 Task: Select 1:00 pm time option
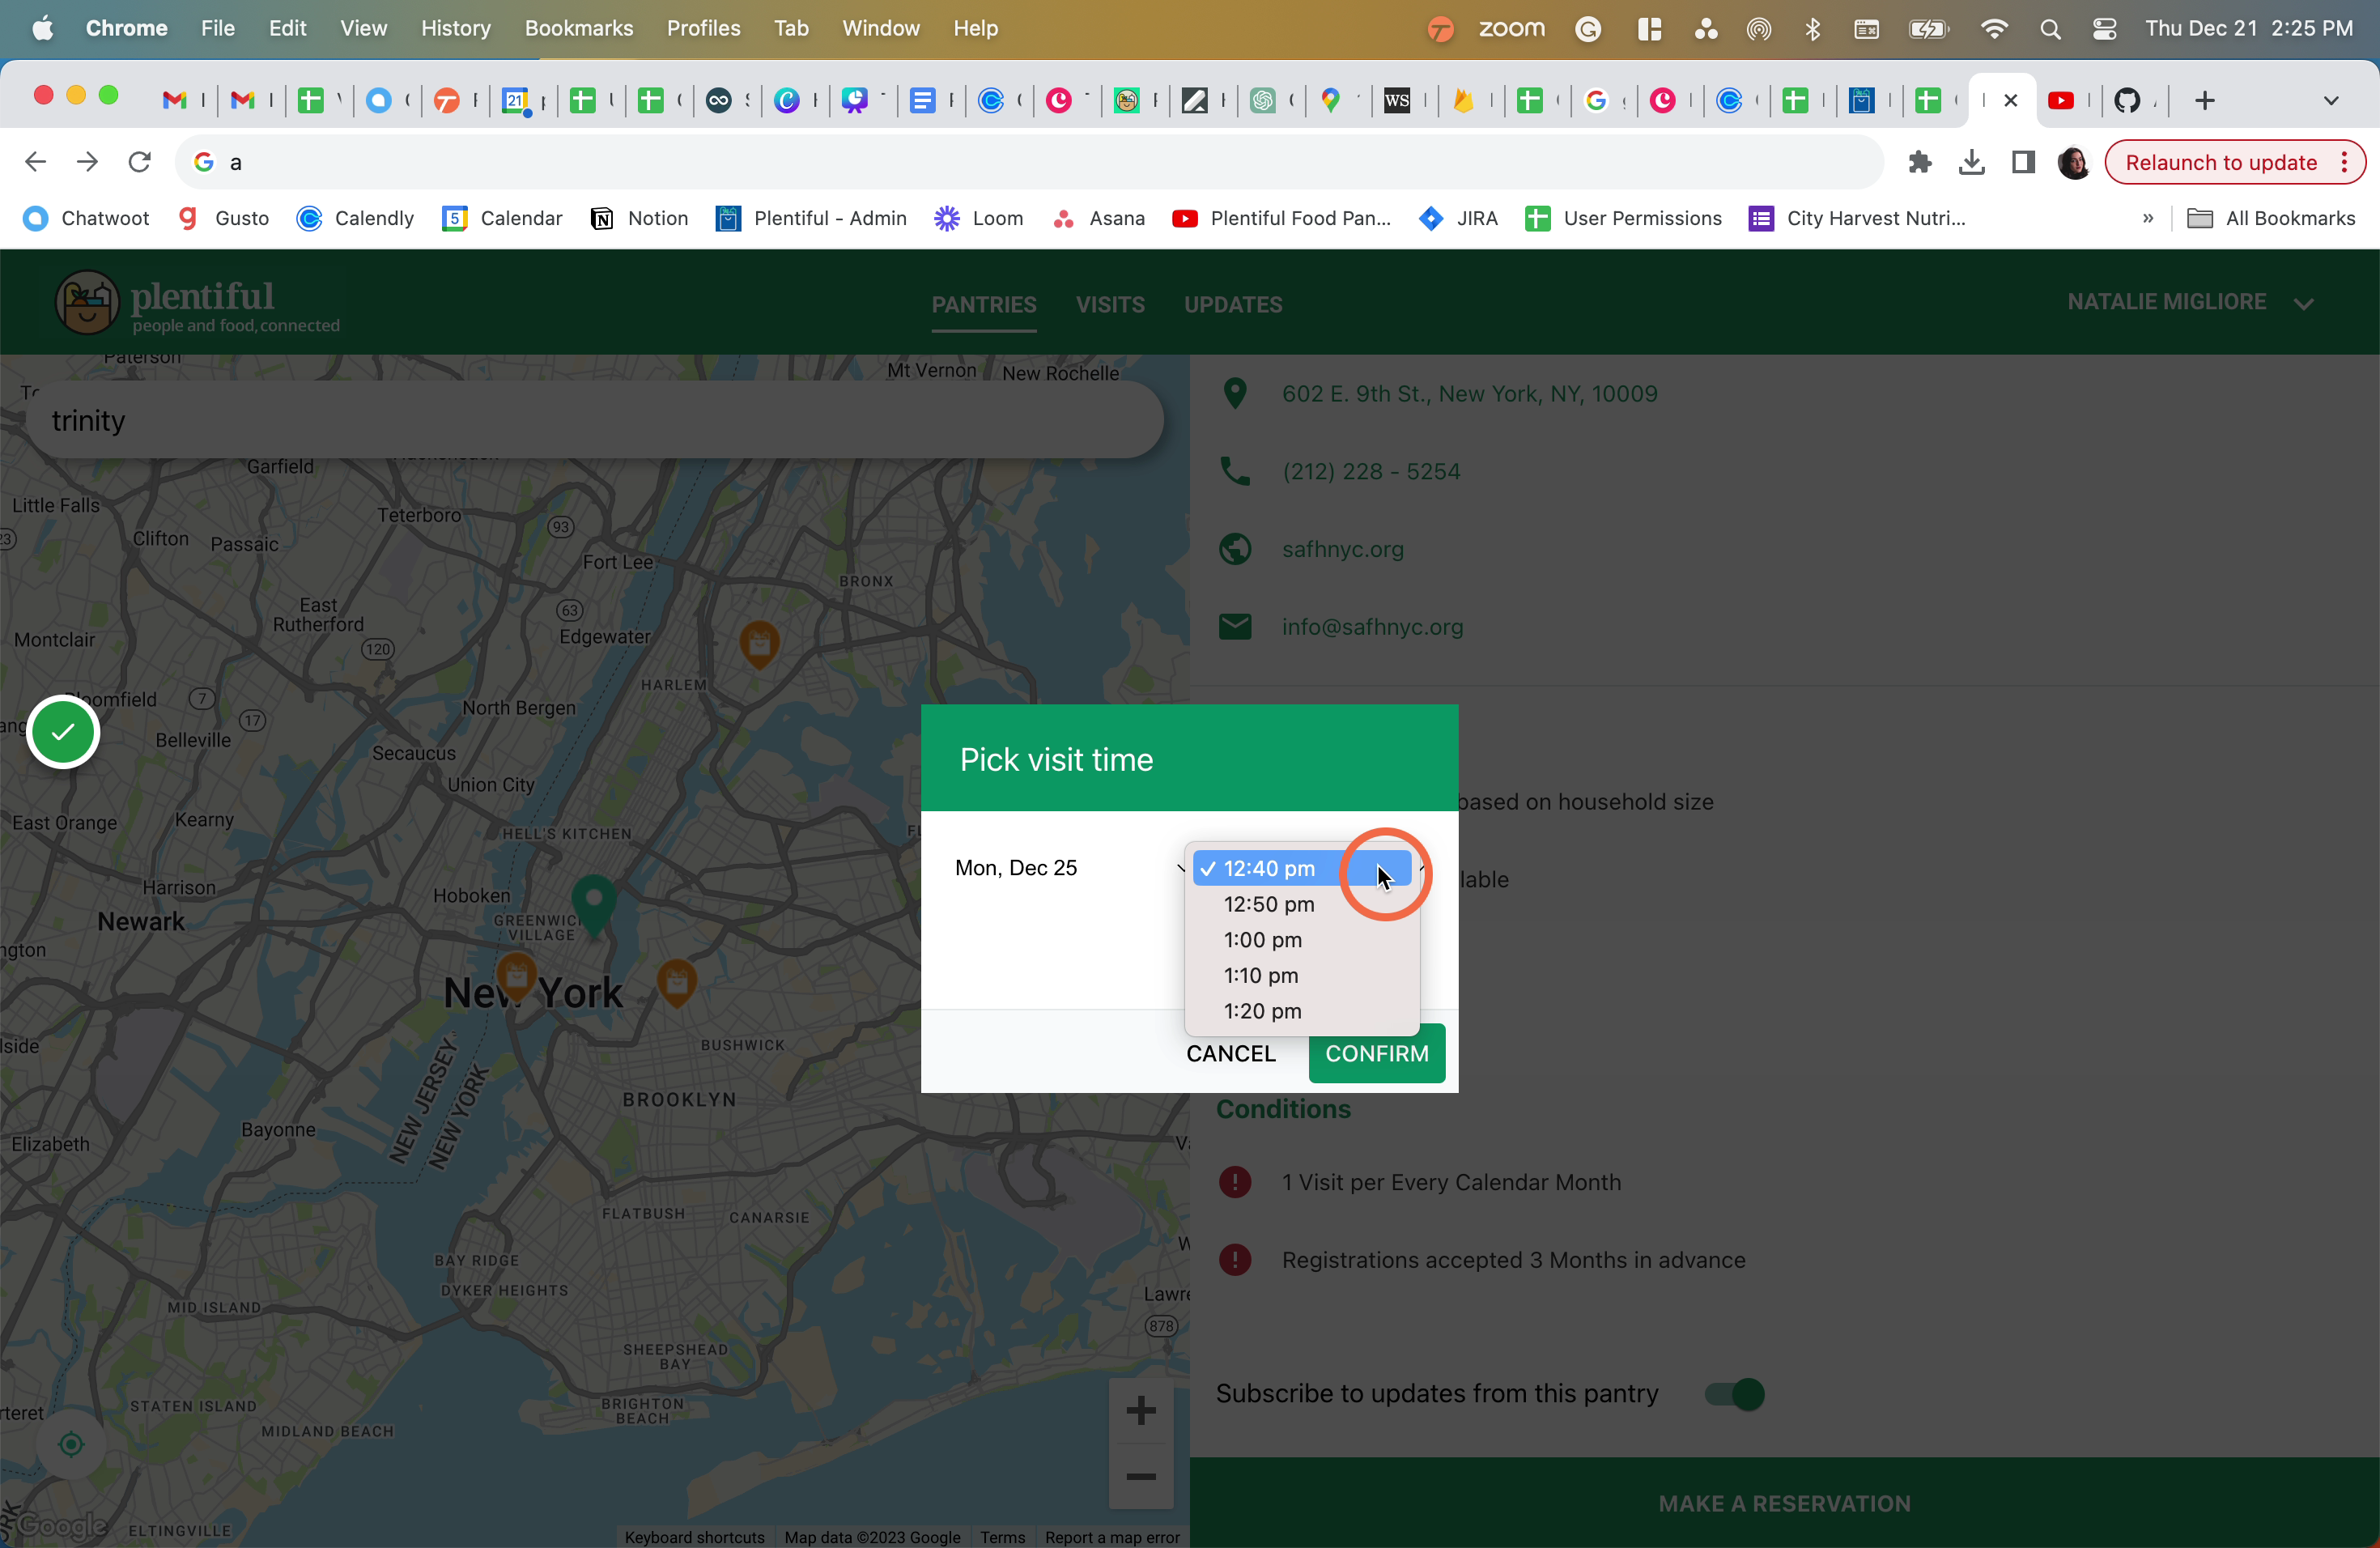1301,940
